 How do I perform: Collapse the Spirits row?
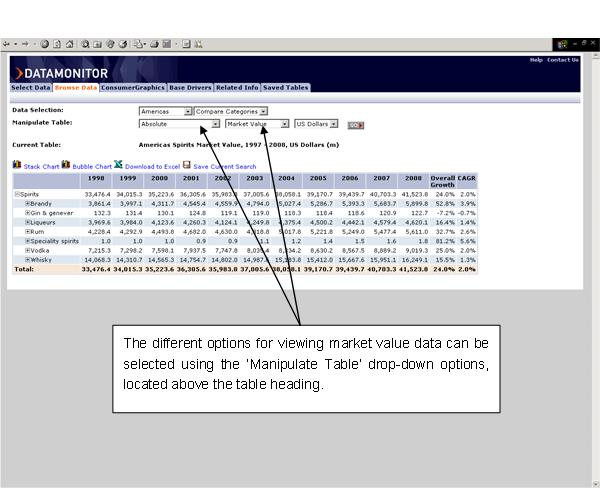(17, 194)
